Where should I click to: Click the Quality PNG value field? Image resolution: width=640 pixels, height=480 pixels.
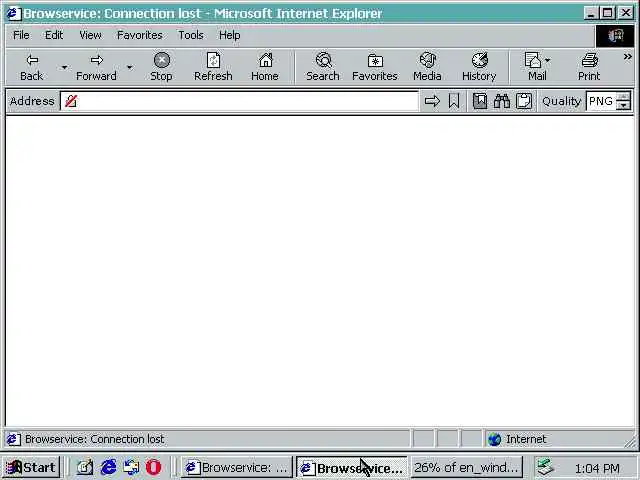pyautogui.click(x=601, y=101)
